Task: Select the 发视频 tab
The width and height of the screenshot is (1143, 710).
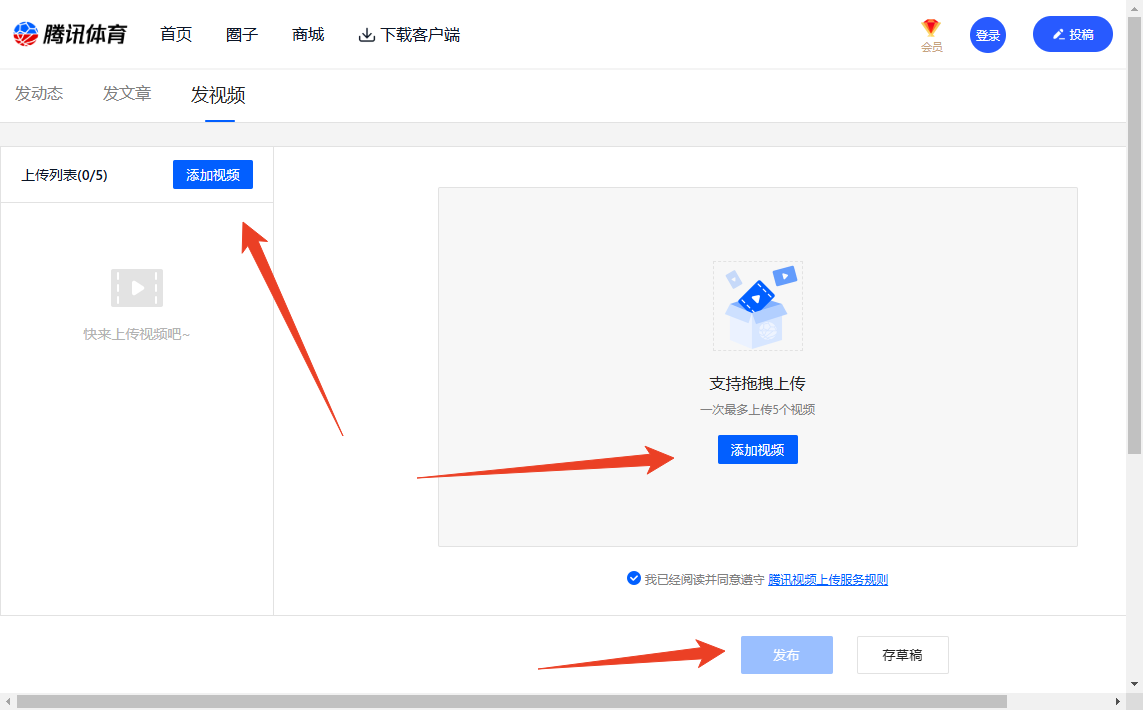Action: coord(218,95)
